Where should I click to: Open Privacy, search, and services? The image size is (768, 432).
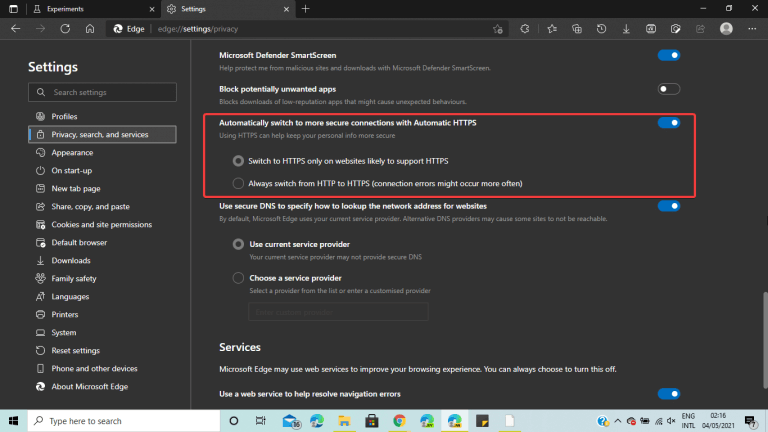102,134
